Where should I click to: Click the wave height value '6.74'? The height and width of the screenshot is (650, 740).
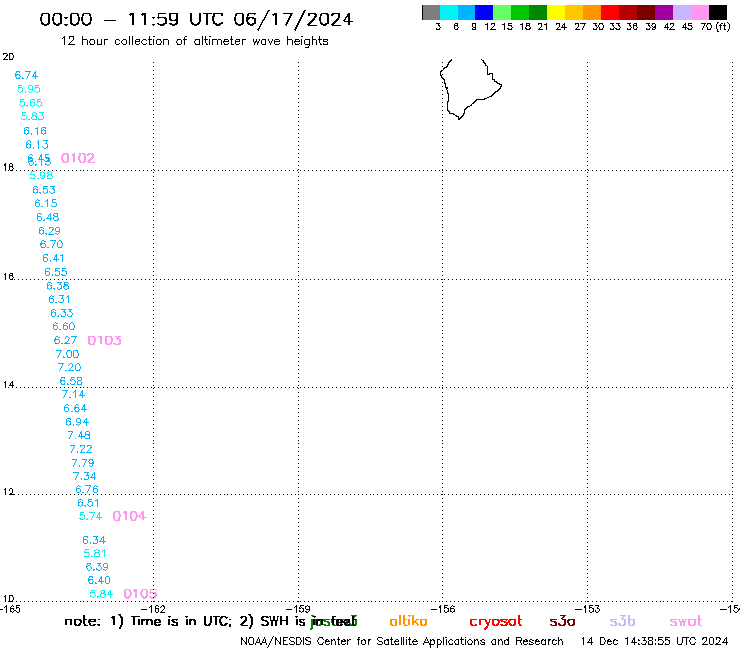(26, 75)
